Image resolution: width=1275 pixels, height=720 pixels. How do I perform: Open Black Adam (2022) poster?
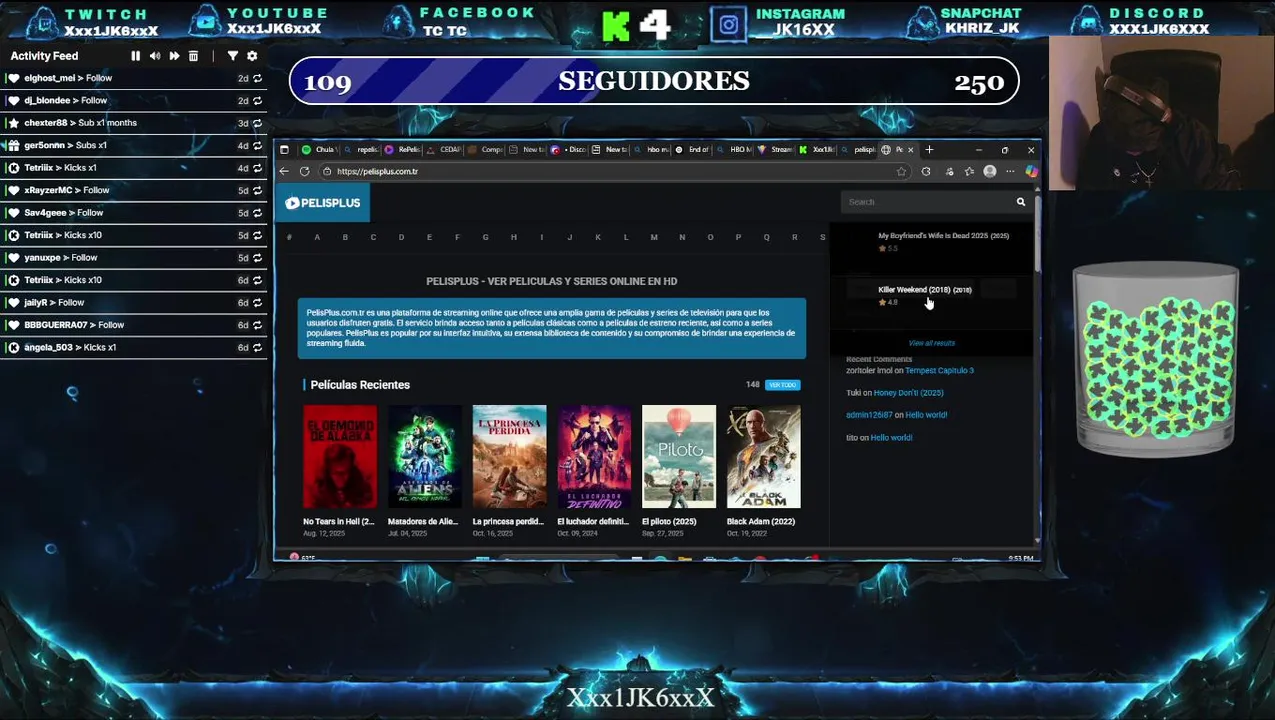[763, 457]
